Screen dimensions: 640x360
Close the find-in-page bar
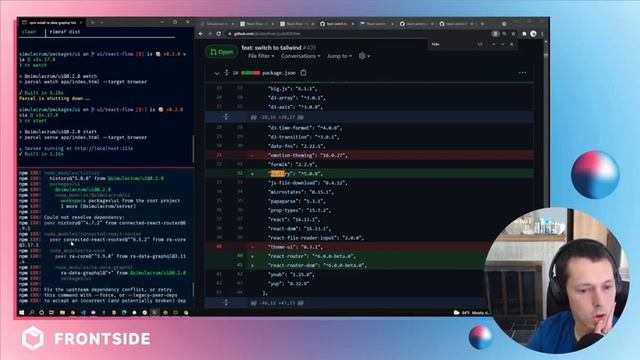tap(511, 44)
